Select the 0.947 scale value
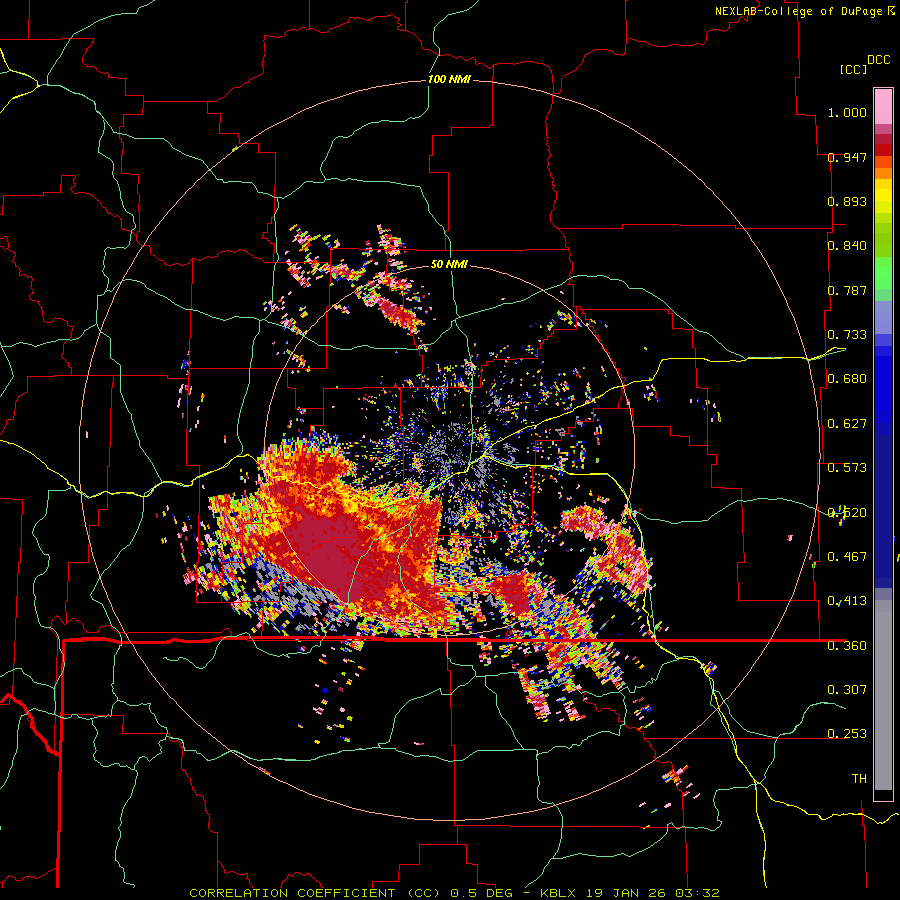Viewport: 900px width, 900px height. click(847, 157)
